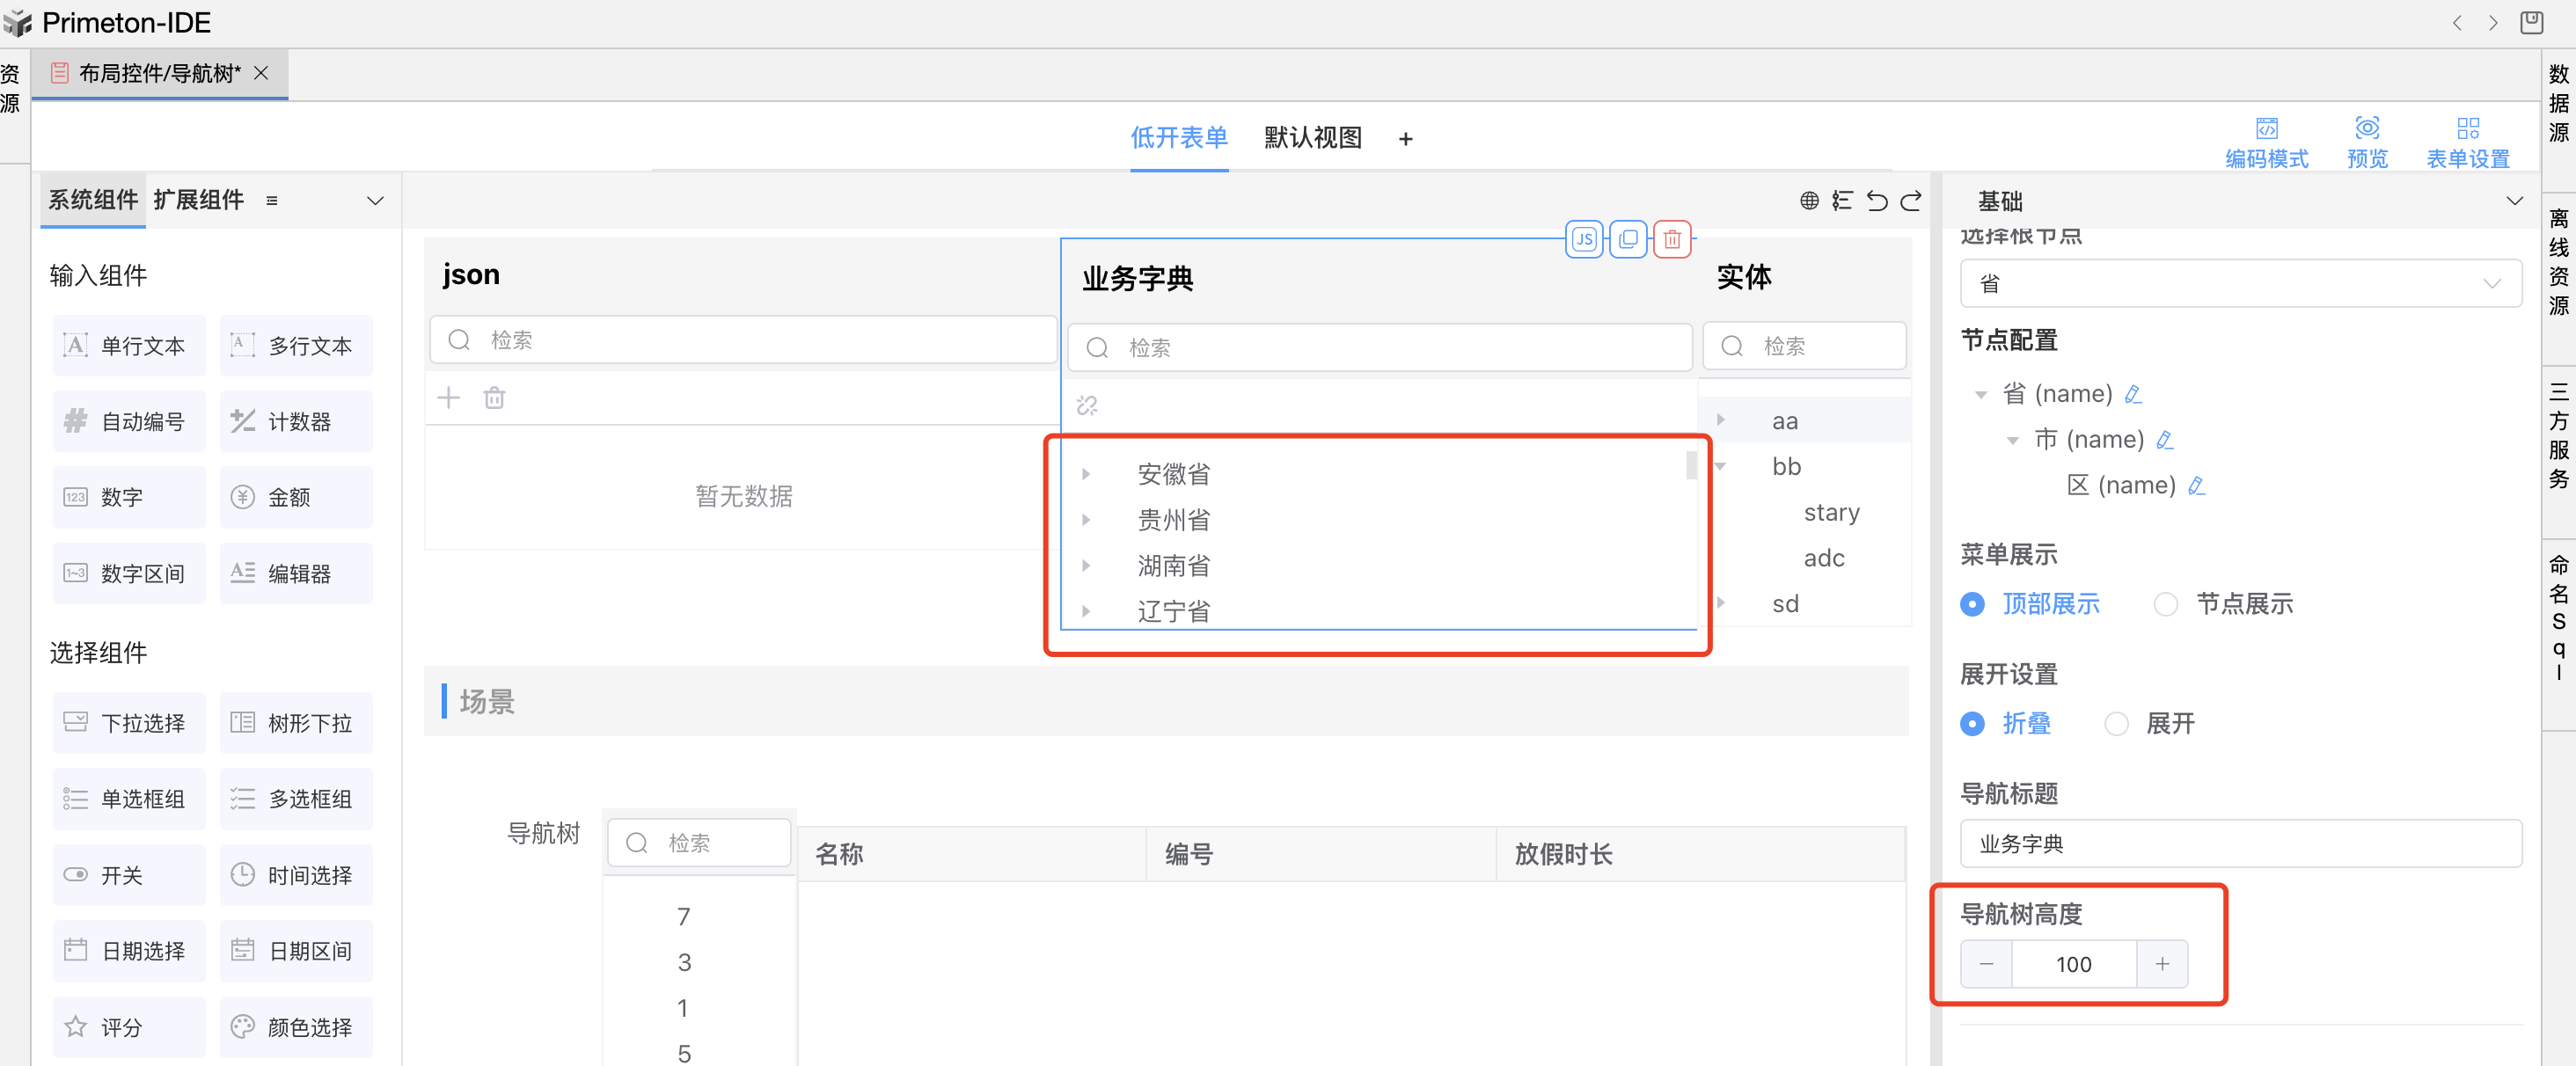Switch to the 默认视图 tab
This screenshot has height=1066, width=2576.
tap(1312, 138)
